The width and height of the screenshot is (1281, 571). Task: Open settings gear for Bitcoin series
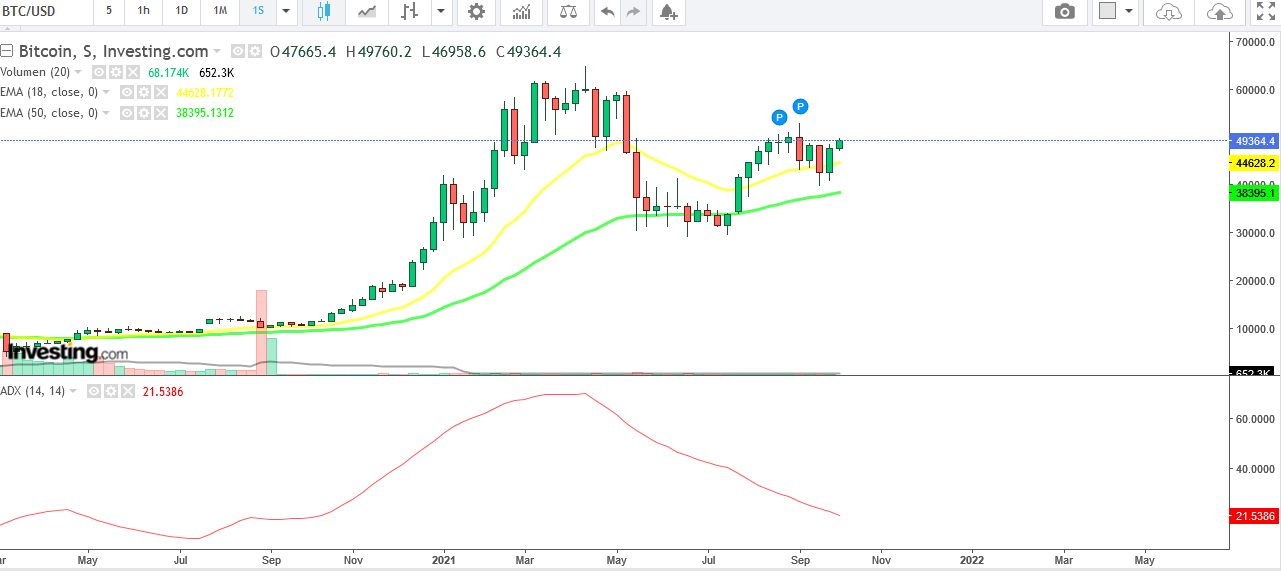click(254, 51)
